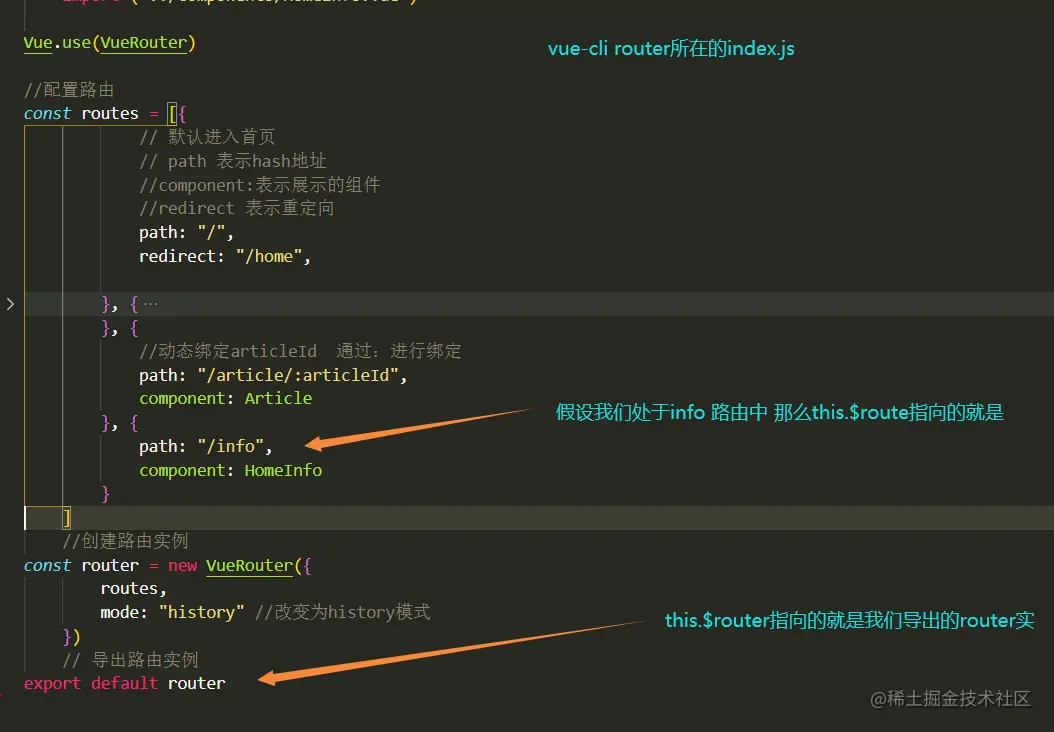Click the 'new' keyword before VueRouter
This screenshot has width=1054, height=732.
(182, 565)
